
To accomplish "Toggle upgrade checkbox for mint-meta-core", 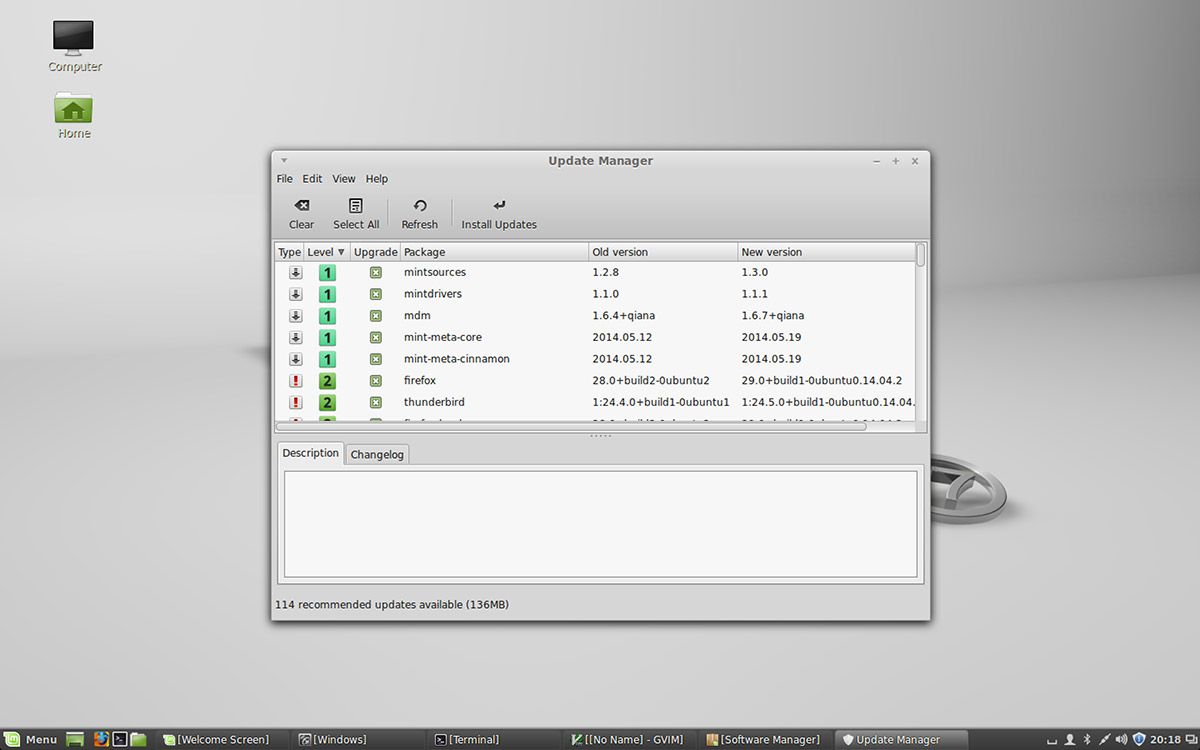I will 376,337.
